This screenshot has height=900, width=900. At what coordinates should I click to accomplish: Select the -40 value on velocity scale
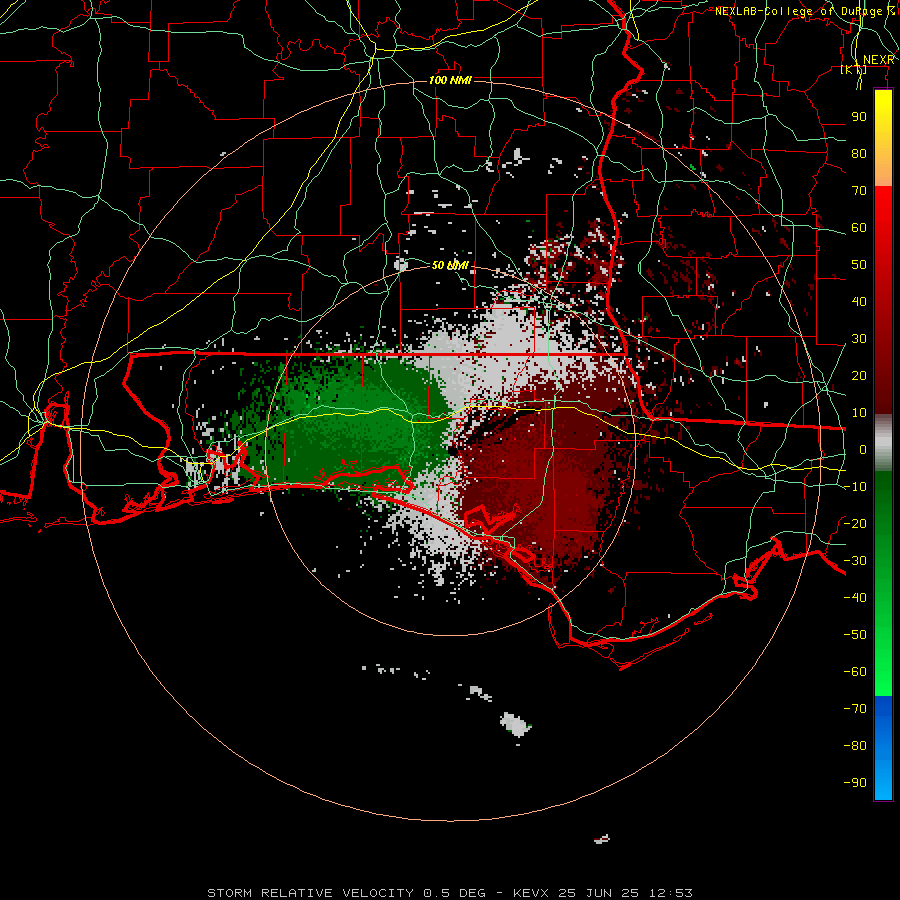pos(855,598)
